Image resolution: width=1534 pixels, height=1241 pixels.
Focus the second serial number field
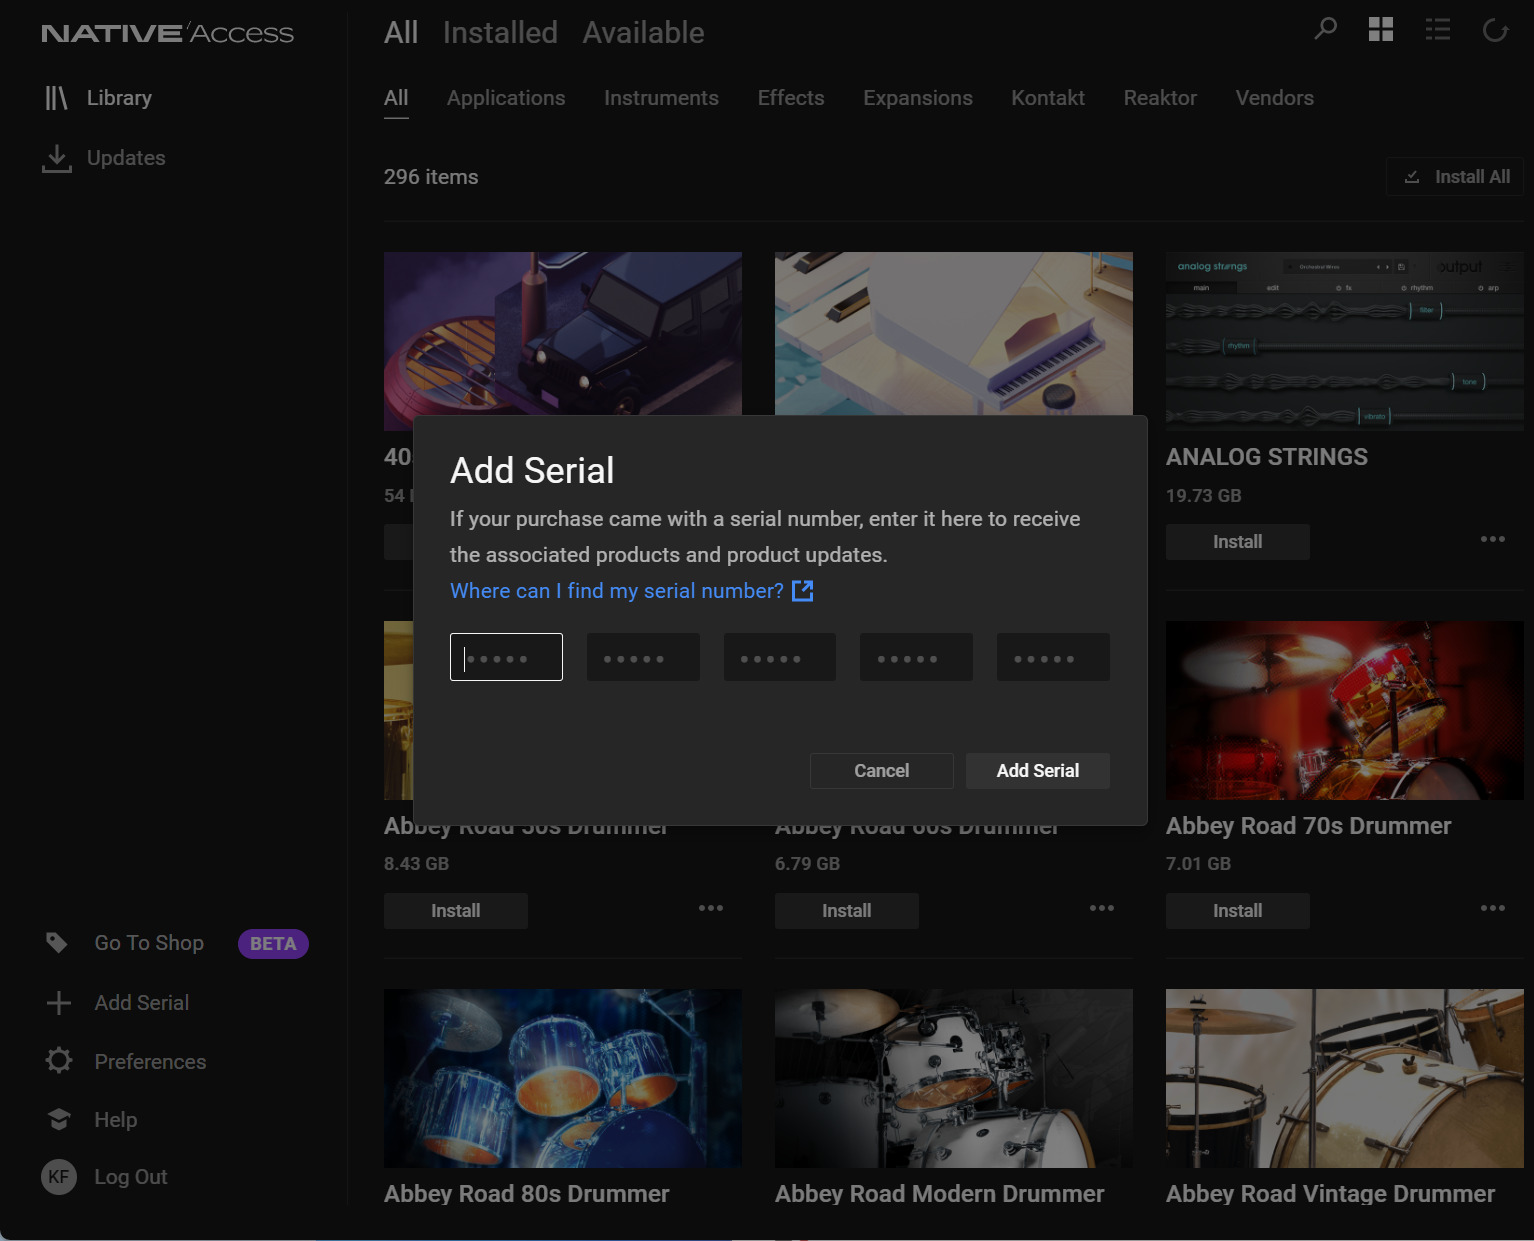[643, 657]
